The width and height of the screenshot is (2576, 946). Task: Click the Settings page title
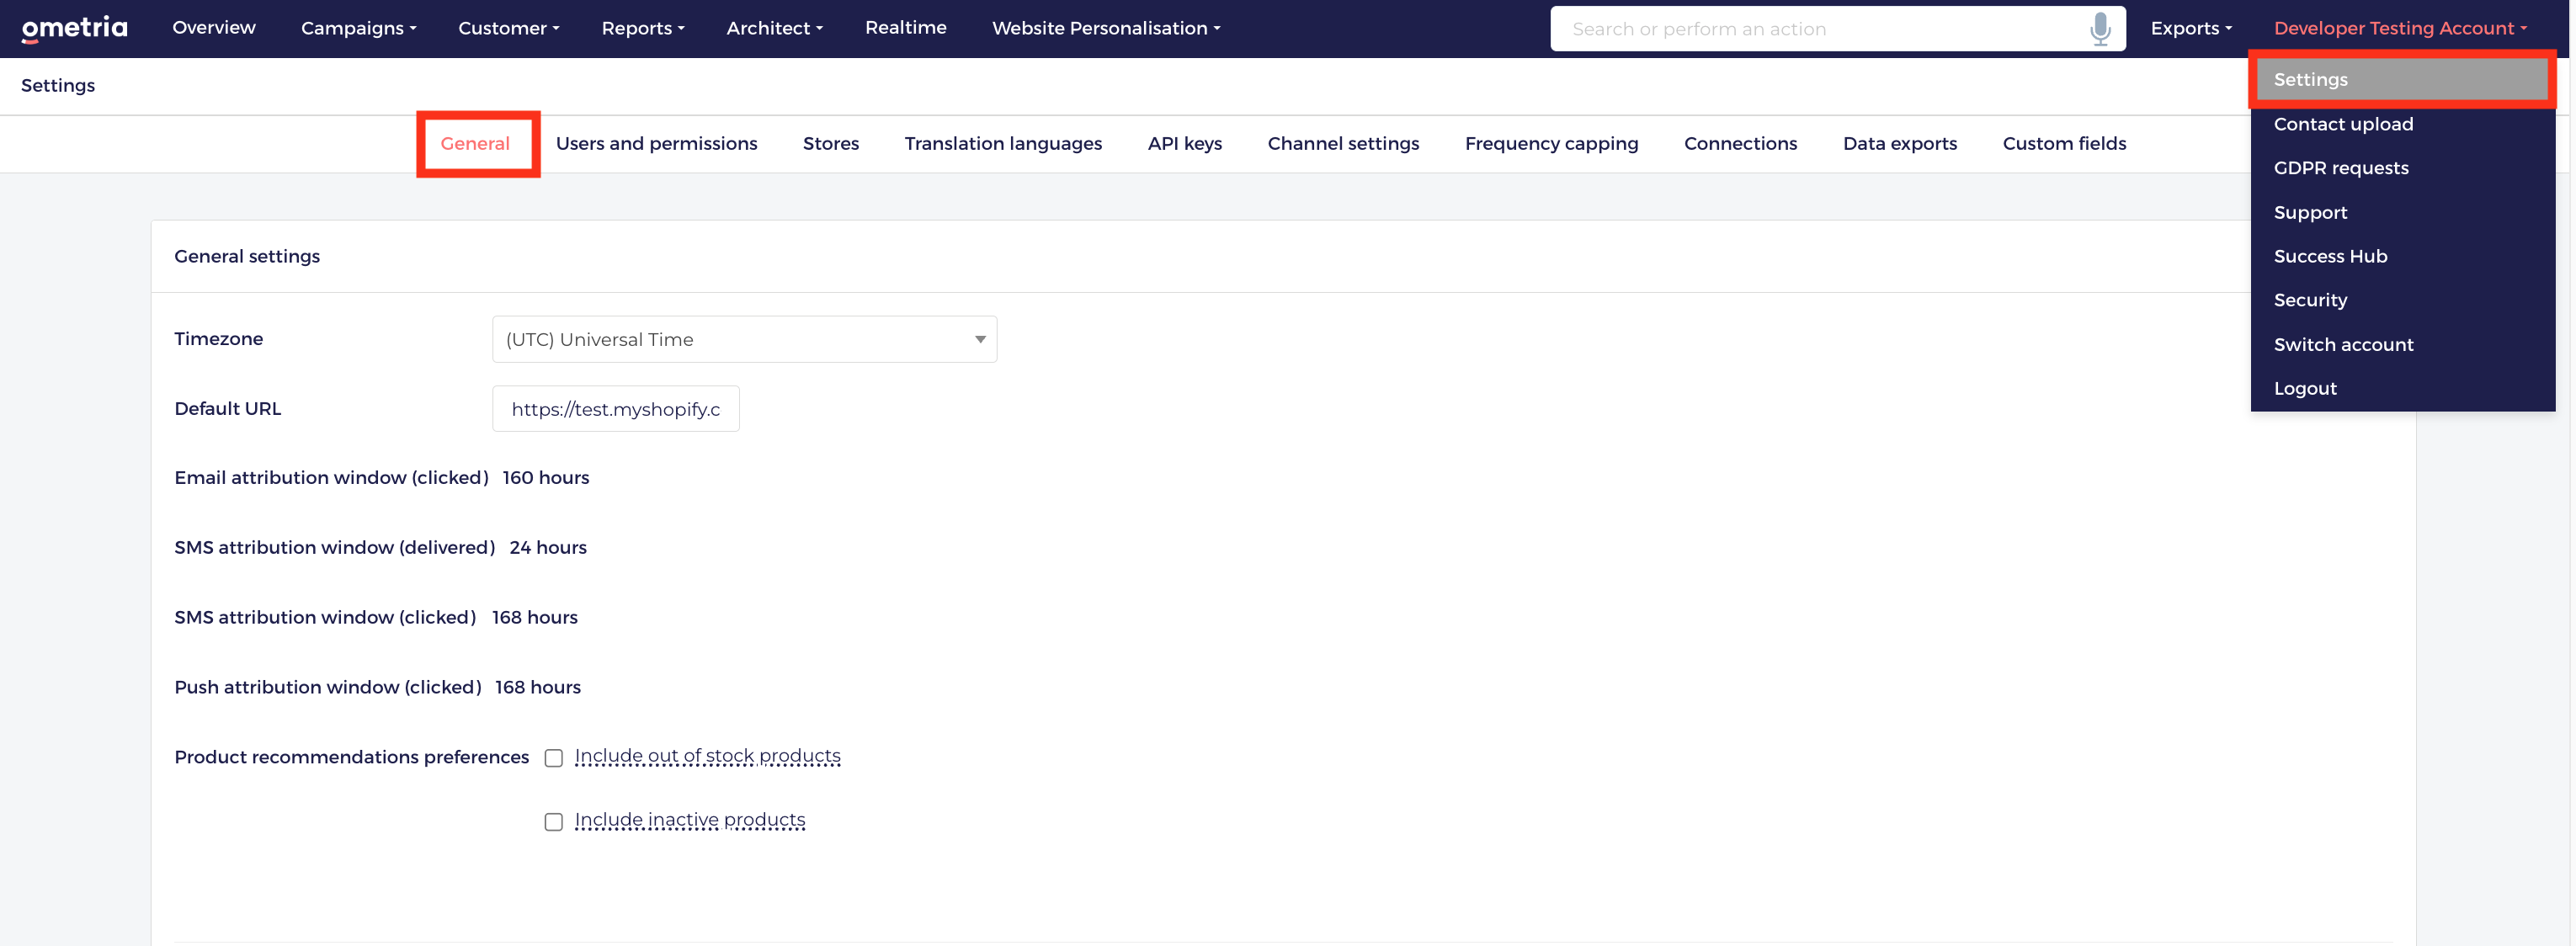(x=58, y=86)
